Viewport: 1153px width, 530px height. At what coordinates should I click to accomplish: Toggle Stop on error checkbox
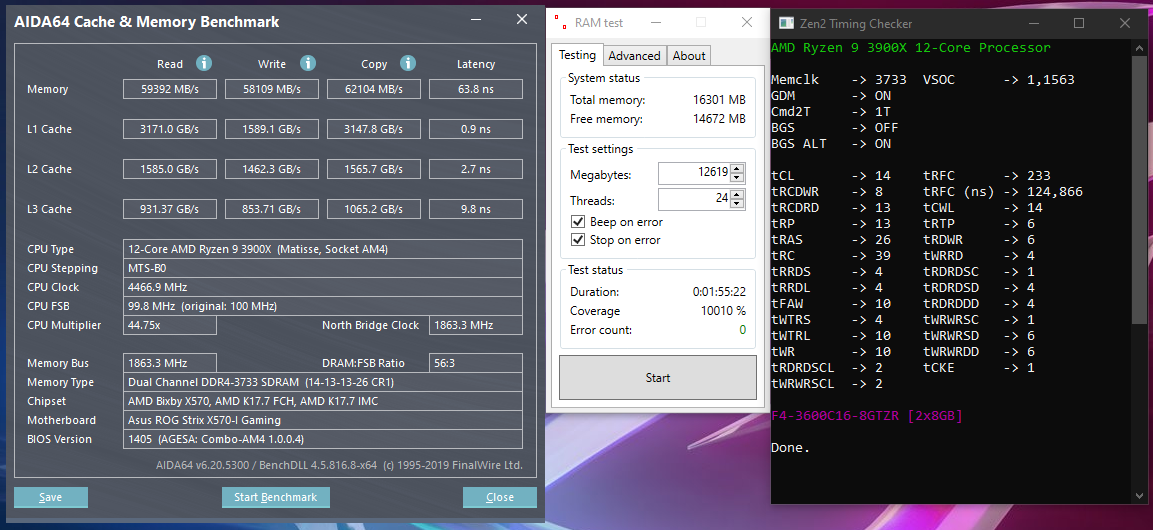pyautogui.click(x=578, y=240)
